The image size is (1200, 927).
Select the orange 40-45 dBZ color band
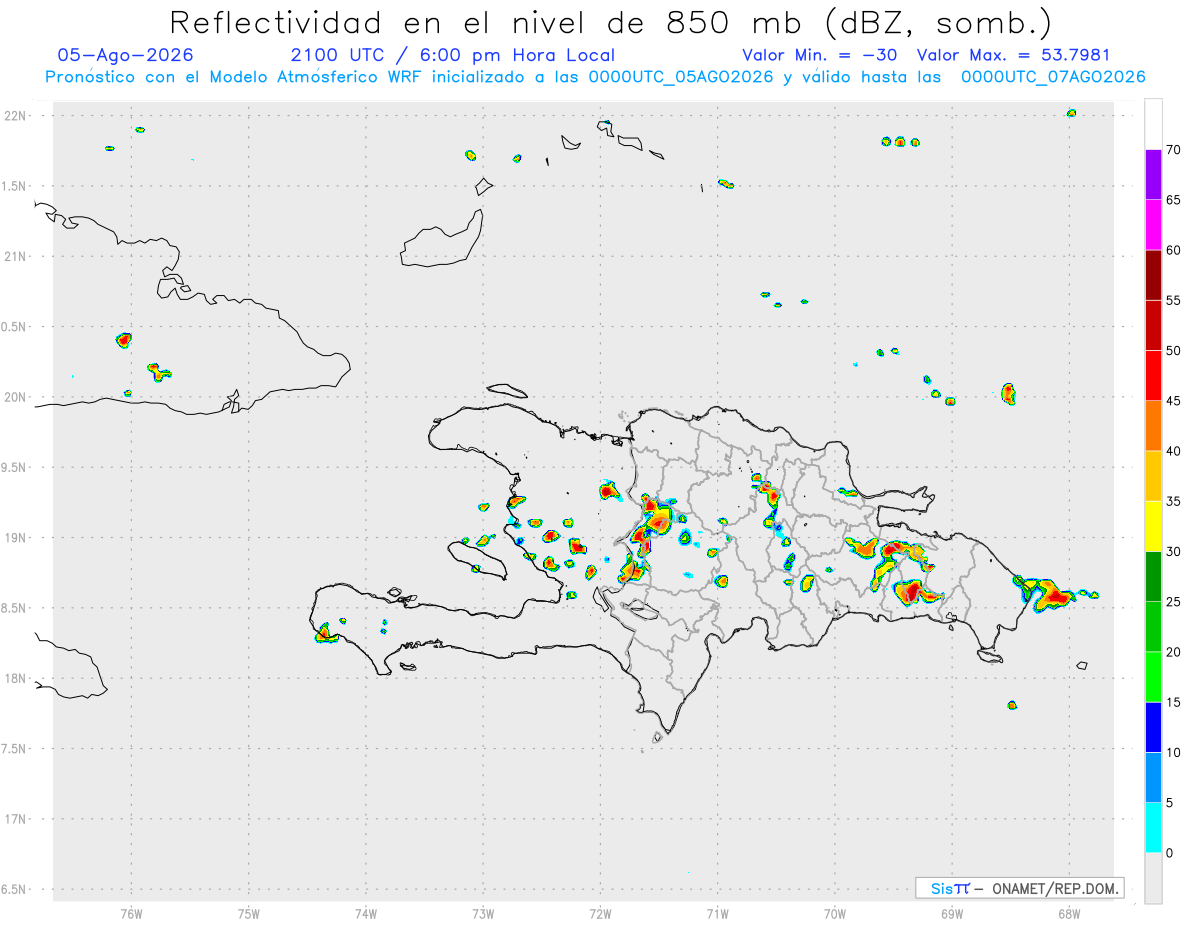[x=1153, y=426]
